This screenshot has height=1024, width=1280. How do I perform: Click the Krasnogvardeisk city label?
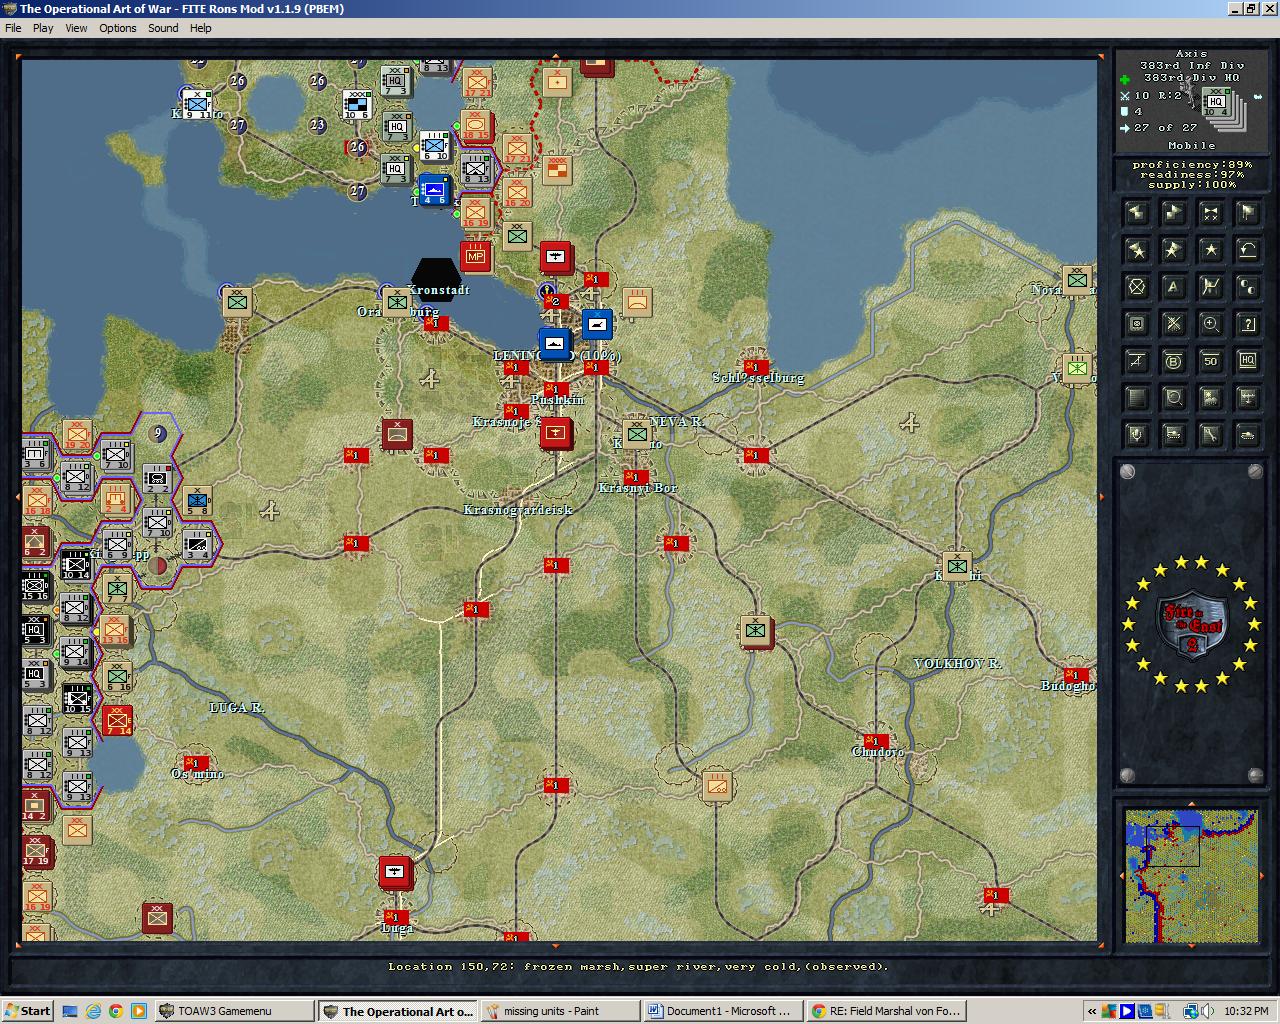[518, 510]
